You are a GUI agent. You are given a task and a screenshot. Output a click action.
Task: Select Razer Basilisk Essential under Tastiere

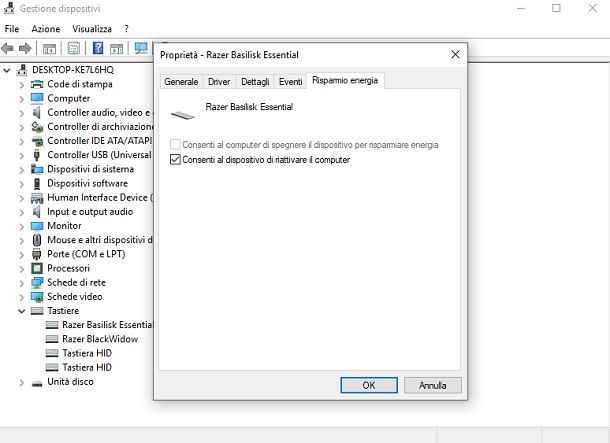point(108,325)
